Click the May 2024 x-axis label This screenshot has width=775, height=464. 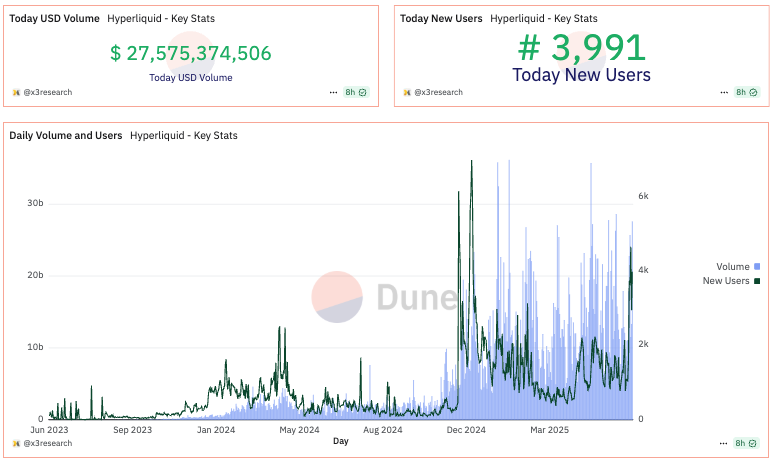[300, 430]
